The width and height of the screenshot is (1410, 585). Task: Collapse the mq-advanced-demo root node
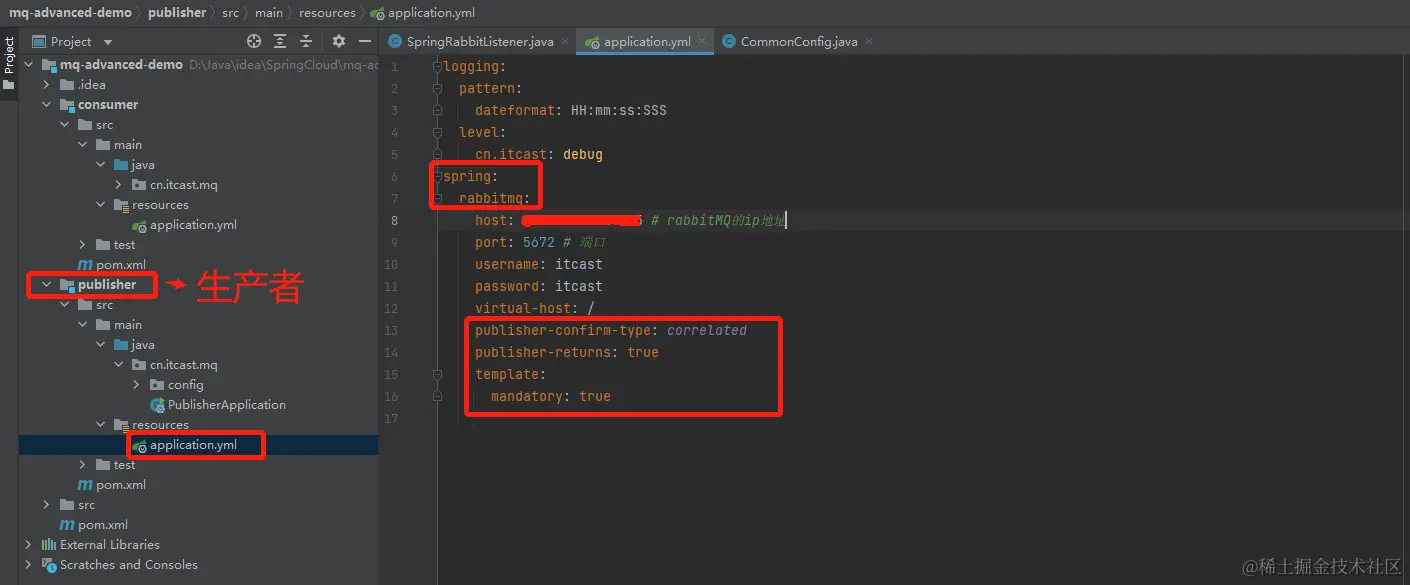29,64
